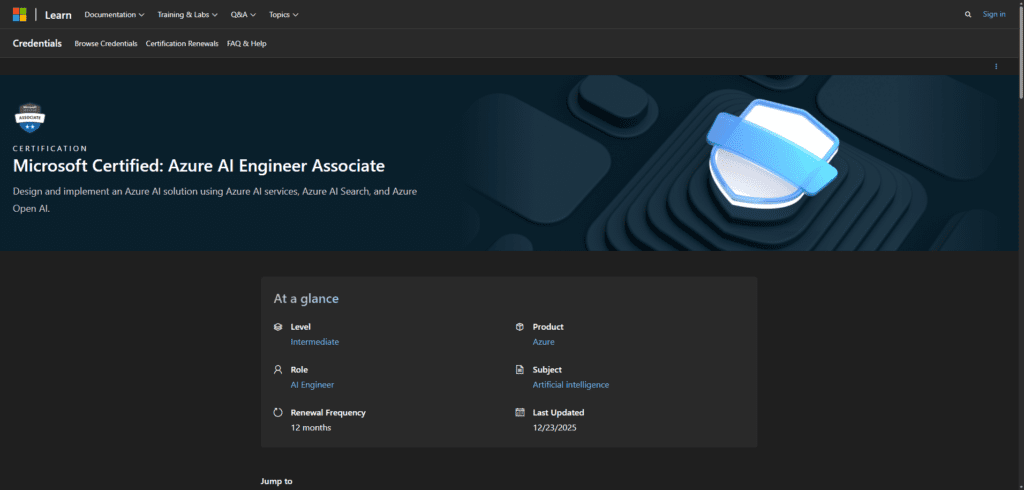Click the Renewal Frequency circular icon

[x=278, y=413]
